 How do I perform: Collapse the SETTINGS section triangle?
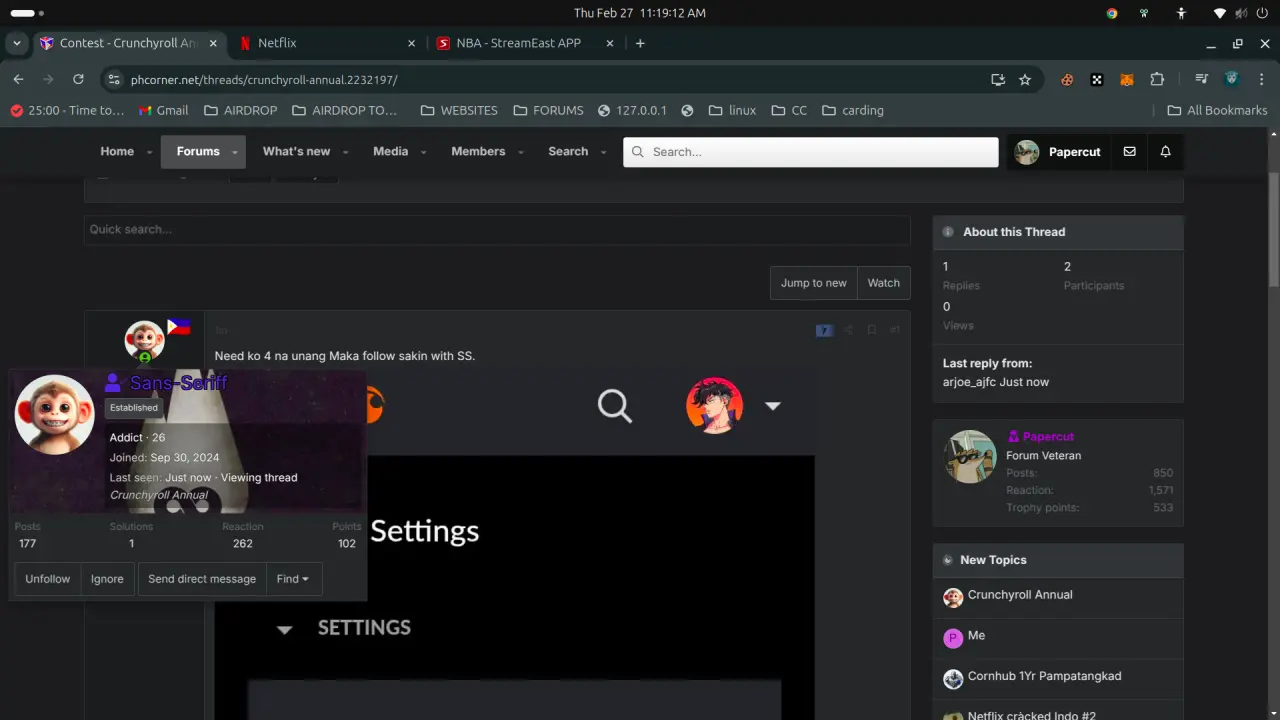pos(285,629)
